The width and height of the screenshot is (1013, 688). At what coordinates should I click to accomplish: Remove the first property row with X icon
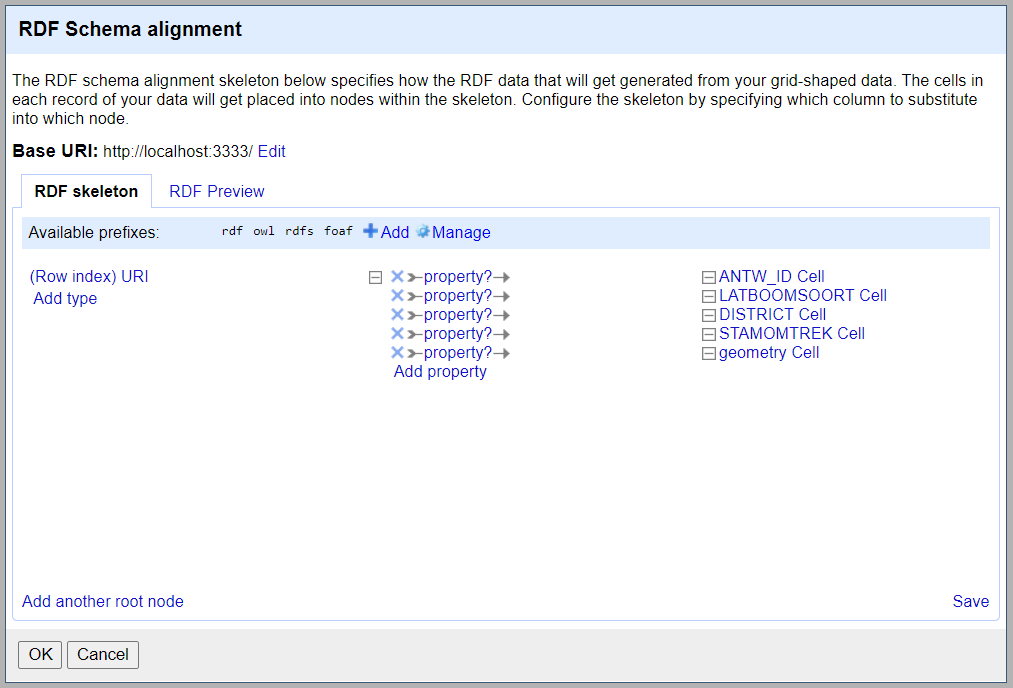[x=397, y=277]
